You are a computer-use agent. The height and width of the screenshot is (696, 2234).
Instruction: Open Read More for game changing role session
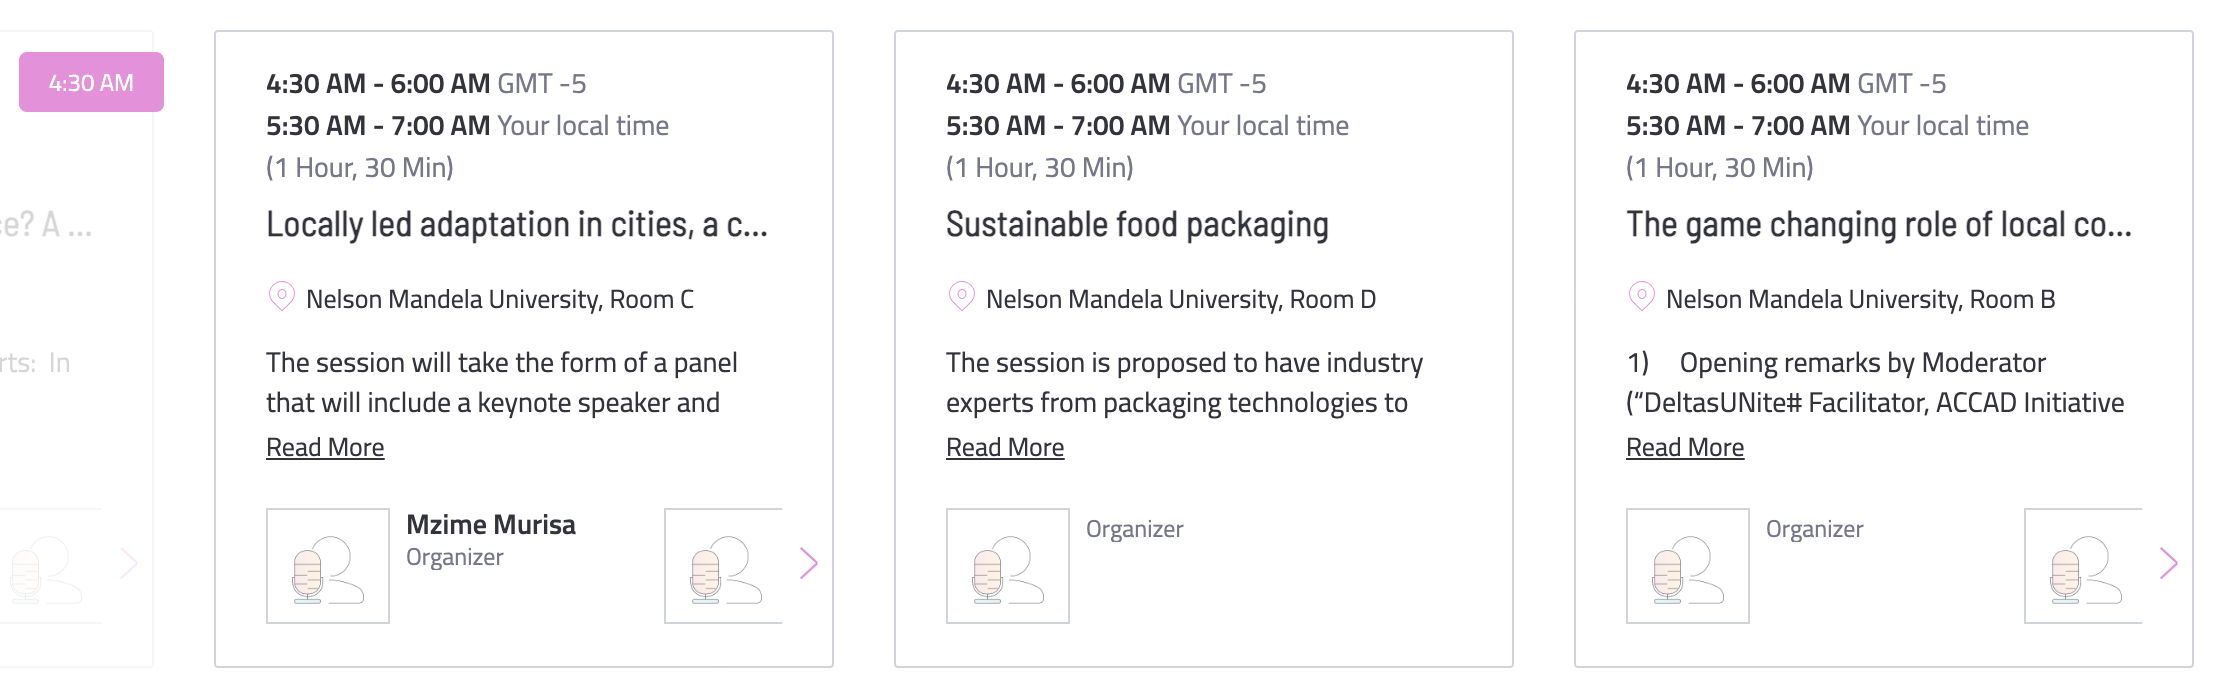click(x=1685, y=447)
